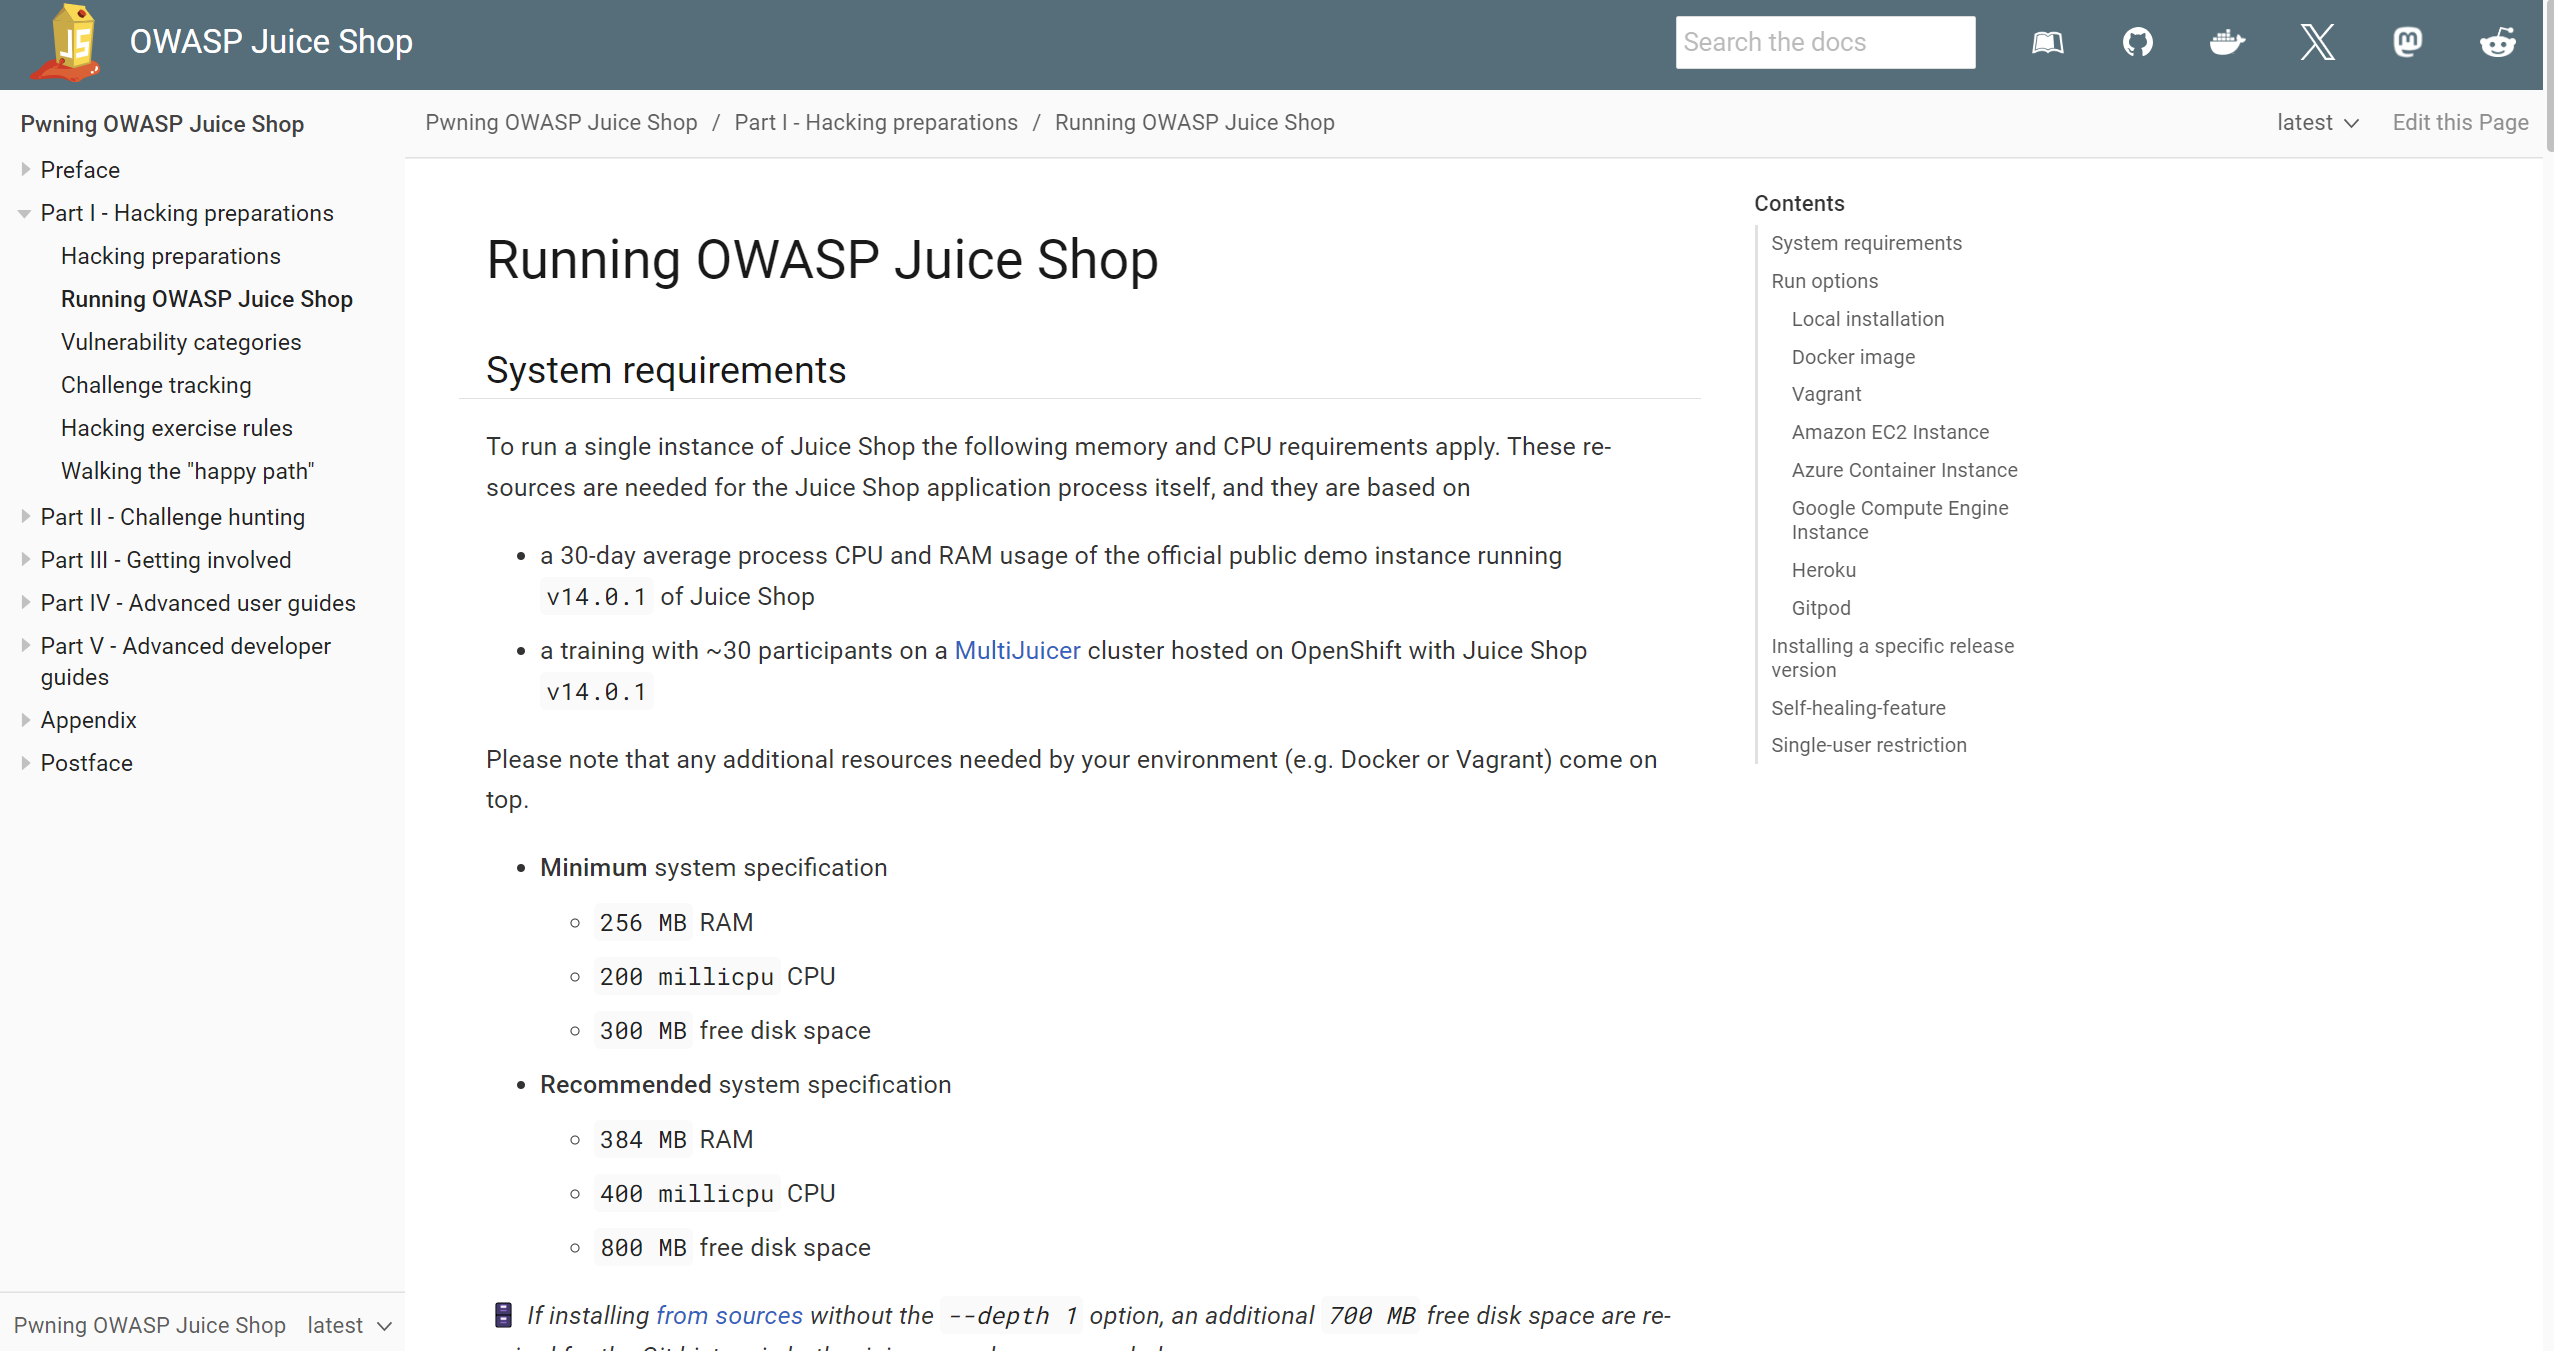Viewport: 2554px width, 1351px height.
Task: Click the Appendix sidebar label
Action: pos(88,720)
